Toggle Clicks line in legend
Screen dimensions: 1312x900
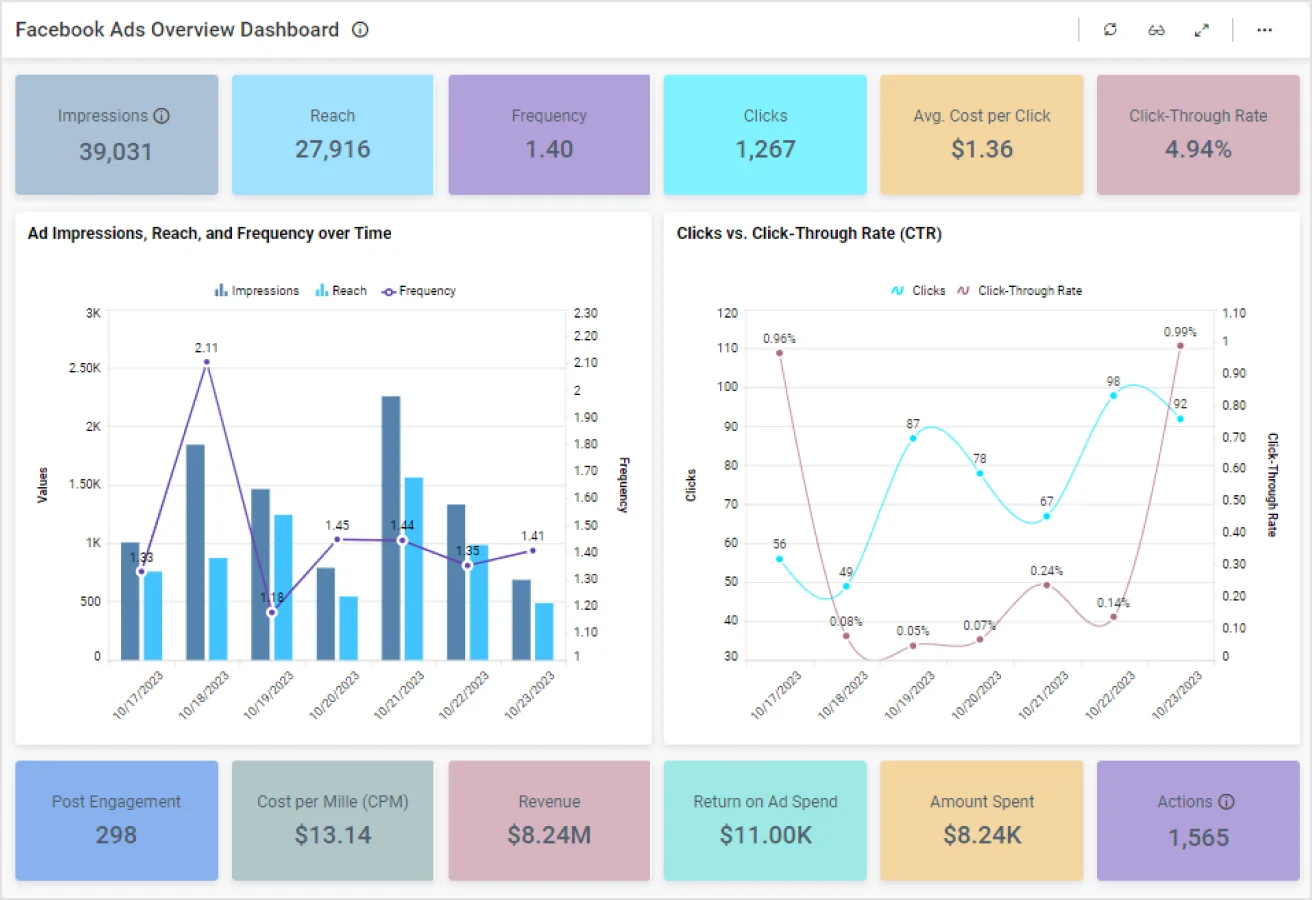[x=918, y=291]
